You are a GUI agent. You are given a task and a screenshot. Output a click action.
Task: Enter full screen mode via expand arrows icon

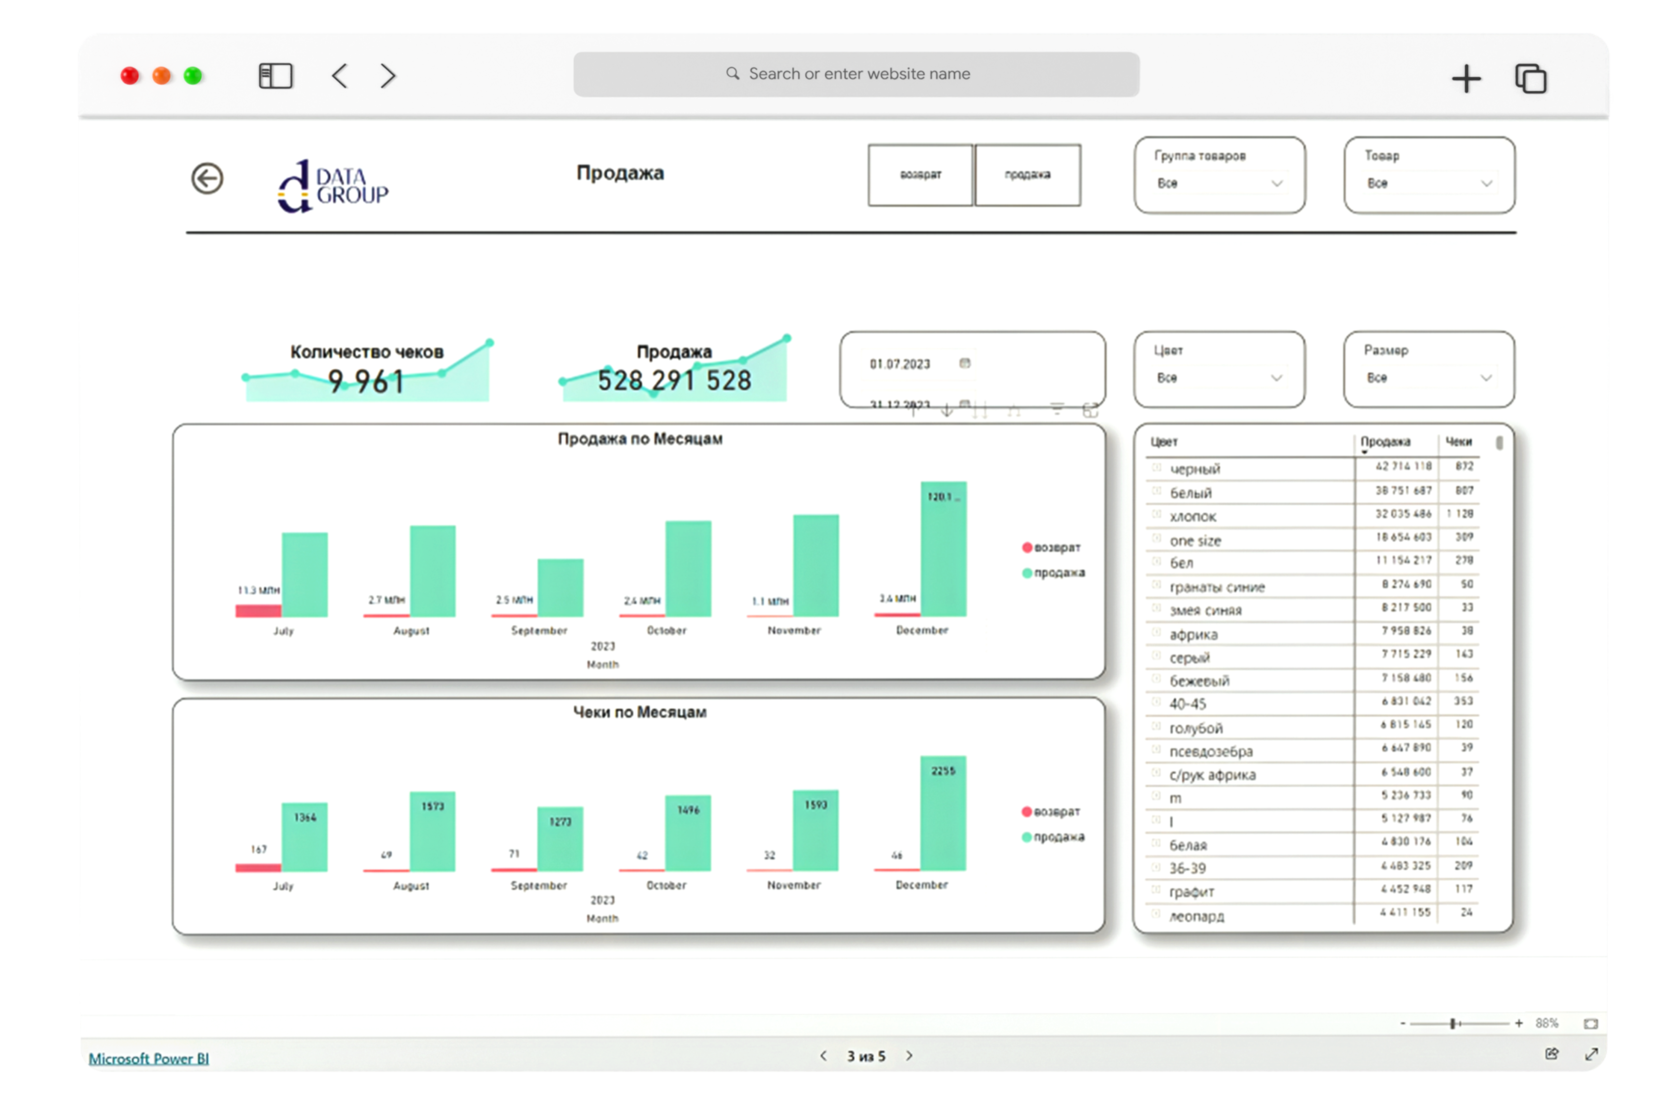point(1591,1053)
